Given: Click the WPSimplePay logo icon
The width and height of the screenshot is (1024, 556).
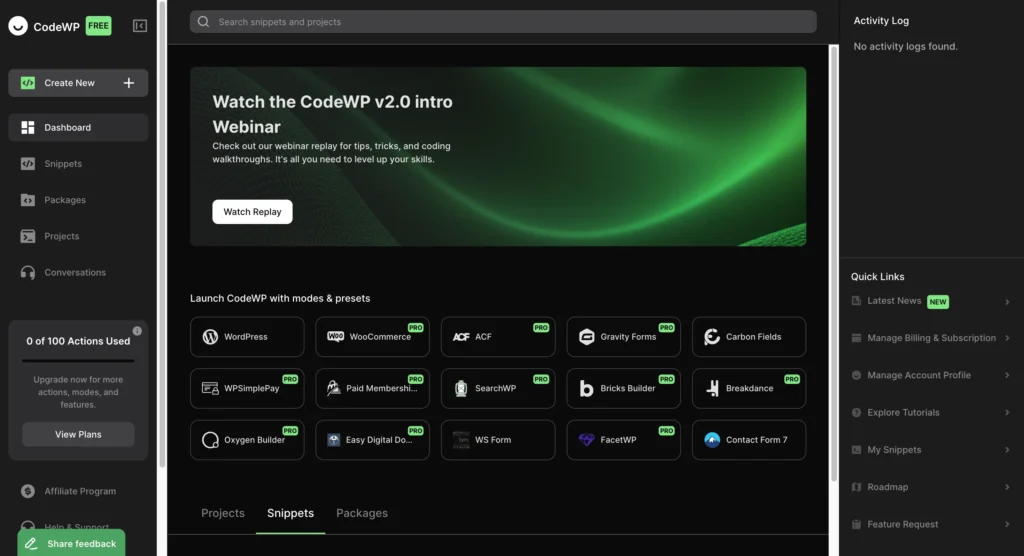Looking at the screenshot, I should 210,388.
